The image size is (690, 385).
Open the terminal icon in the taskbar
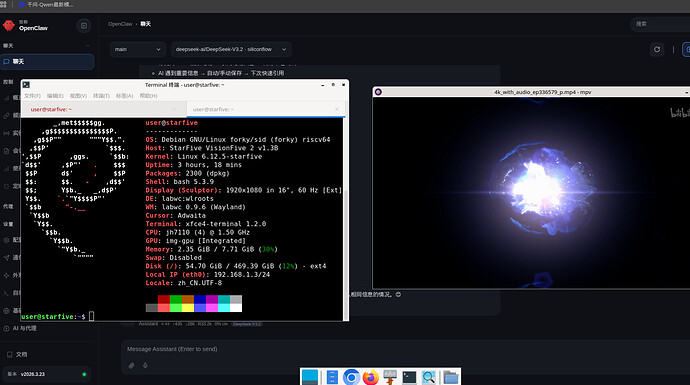409,377
